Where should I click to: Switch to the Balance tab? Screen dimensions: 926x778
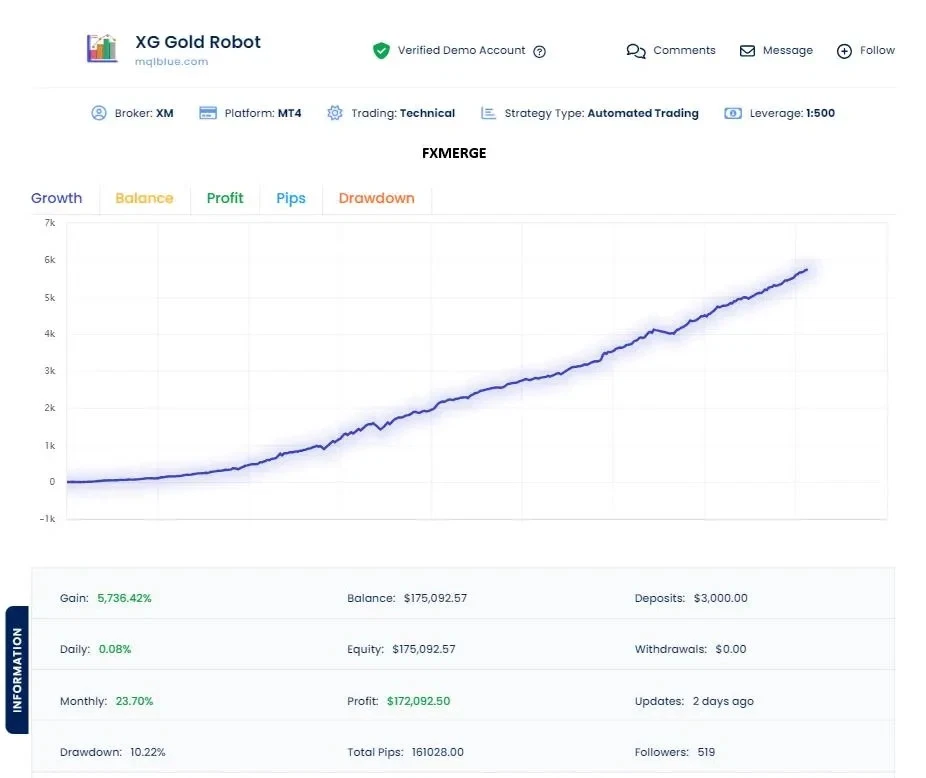coord(144,198)
